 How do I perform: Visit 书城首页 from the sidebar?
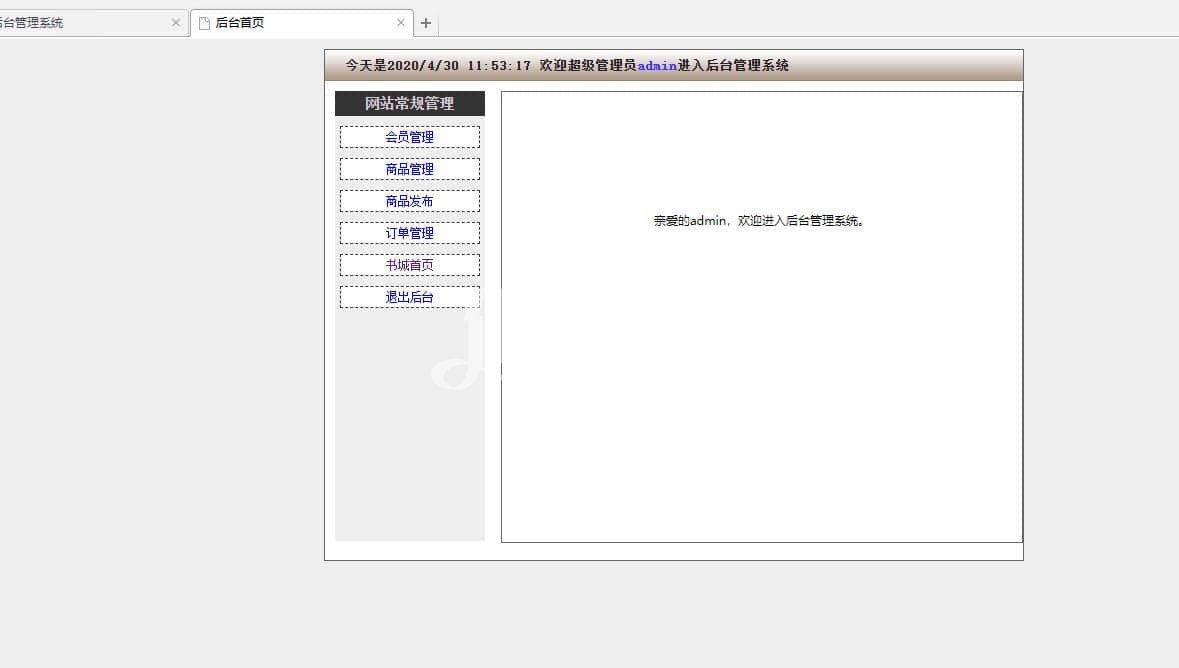[410, 265]
